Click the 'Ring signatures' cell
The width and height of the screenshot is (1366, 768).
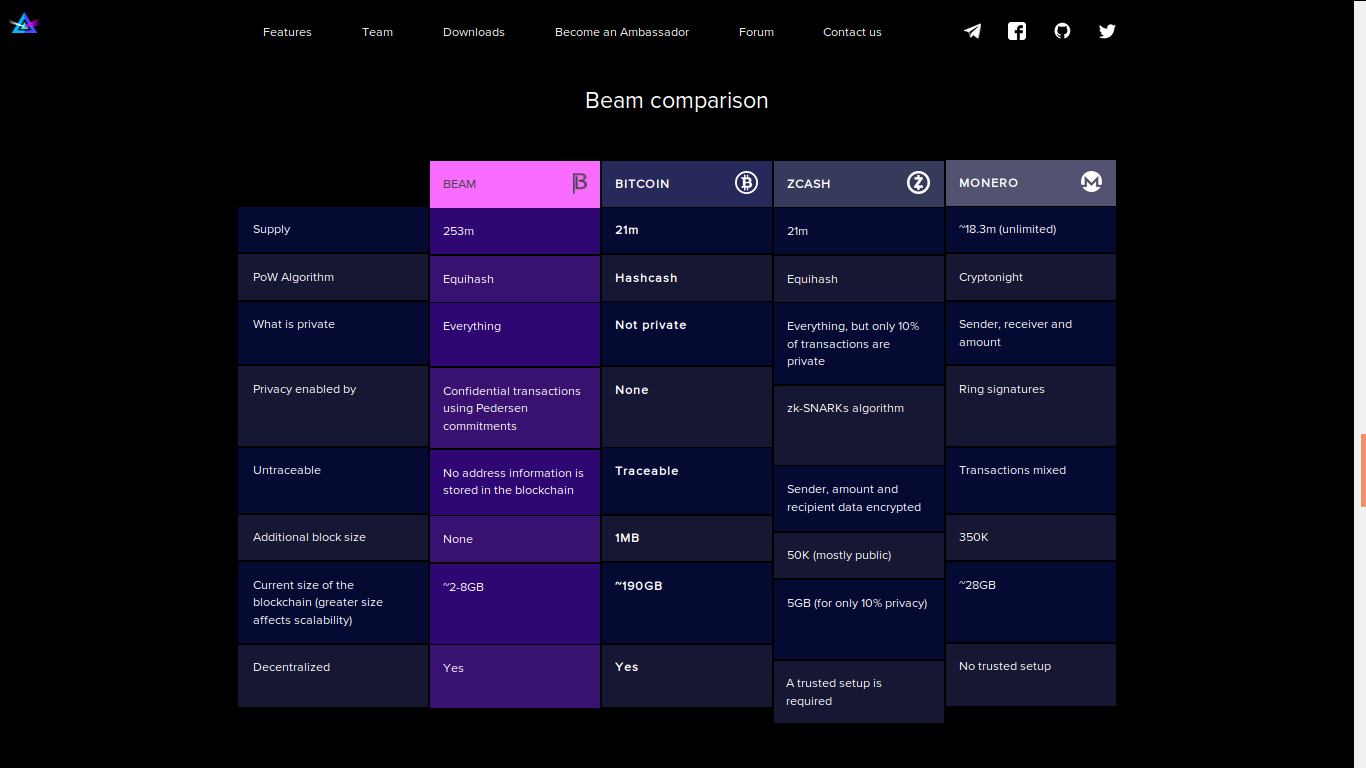(1031, 406)
